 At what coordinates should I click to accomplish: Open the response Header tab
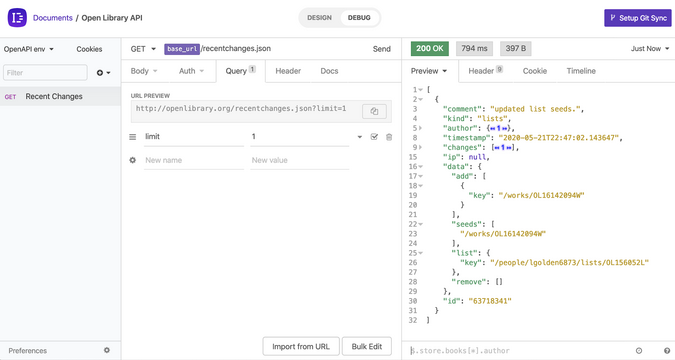[485, 71]
